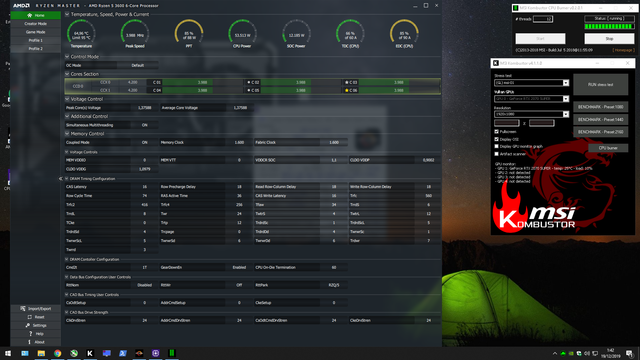Click Import/Export in the Ryzen Master sidebar
Screen dimensions: 640x360
(x=36, y=309)
